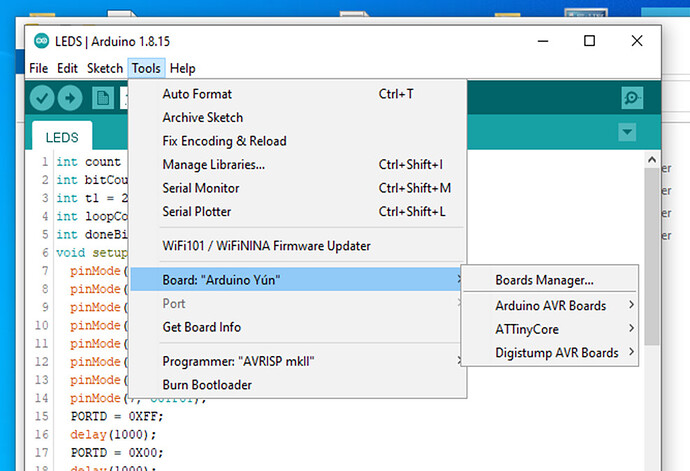Viewport: 690px width, 471px height.
Task: Expand Digistump AVR Boards submenu
Action: pyautogui.click(x=550, y=353)
